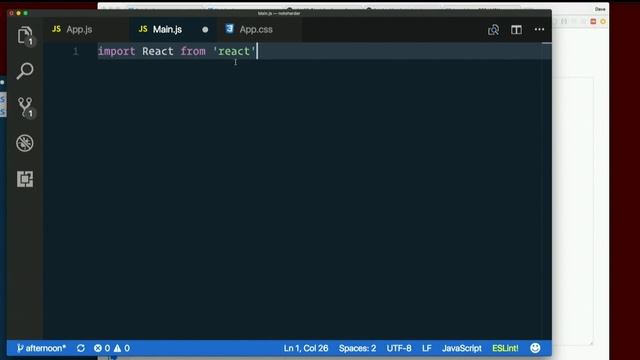Click the green maximize window button
Screen dimensions: 640x360
[x=26, y=13]
